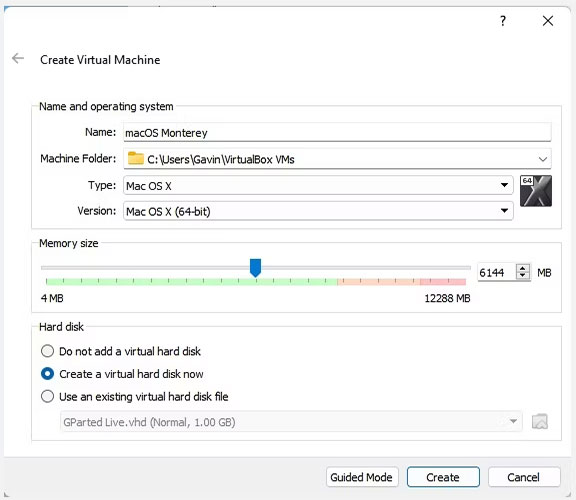Click the '12288 MB' maximum label

(x=447, y=298)
